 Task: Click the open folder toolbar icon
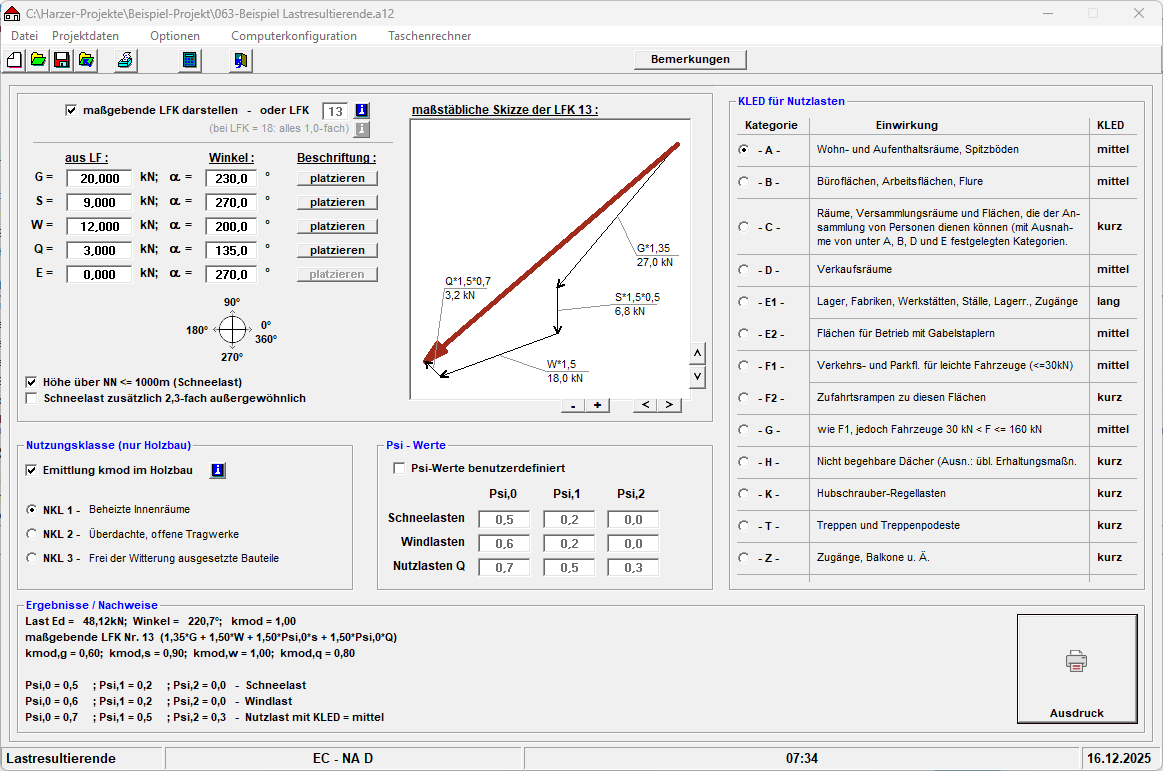38,60
